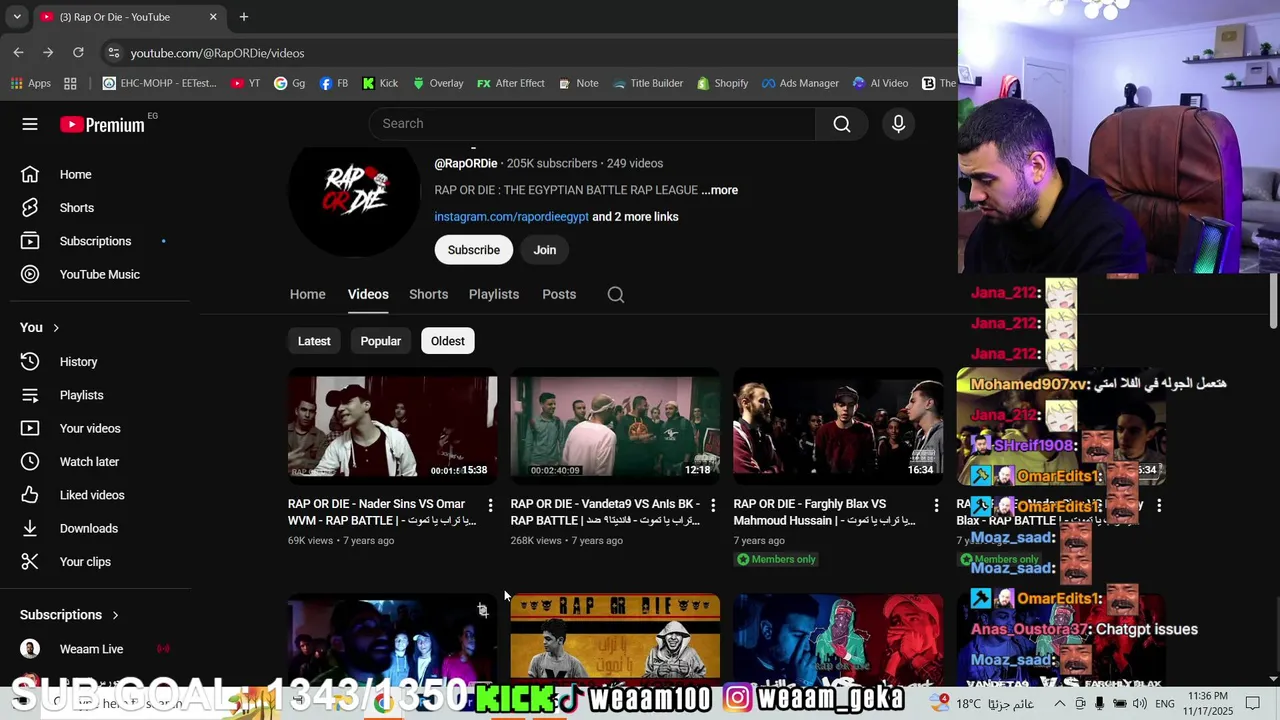Click the page vertical scrollbar
The height and width of the screenshot is (720, 1280).
(x=1273, y=303)
